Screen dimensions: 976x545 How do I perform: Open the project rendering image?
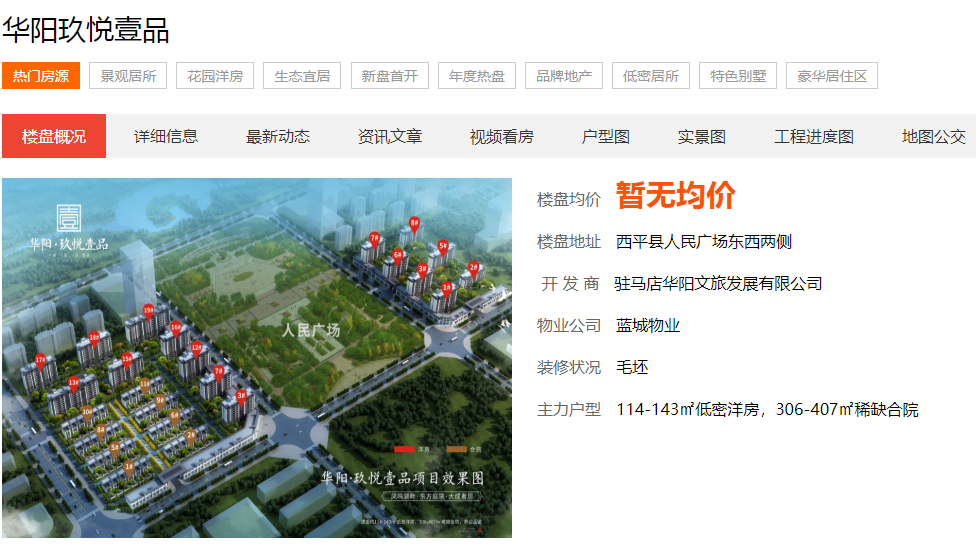coord(257,358)
